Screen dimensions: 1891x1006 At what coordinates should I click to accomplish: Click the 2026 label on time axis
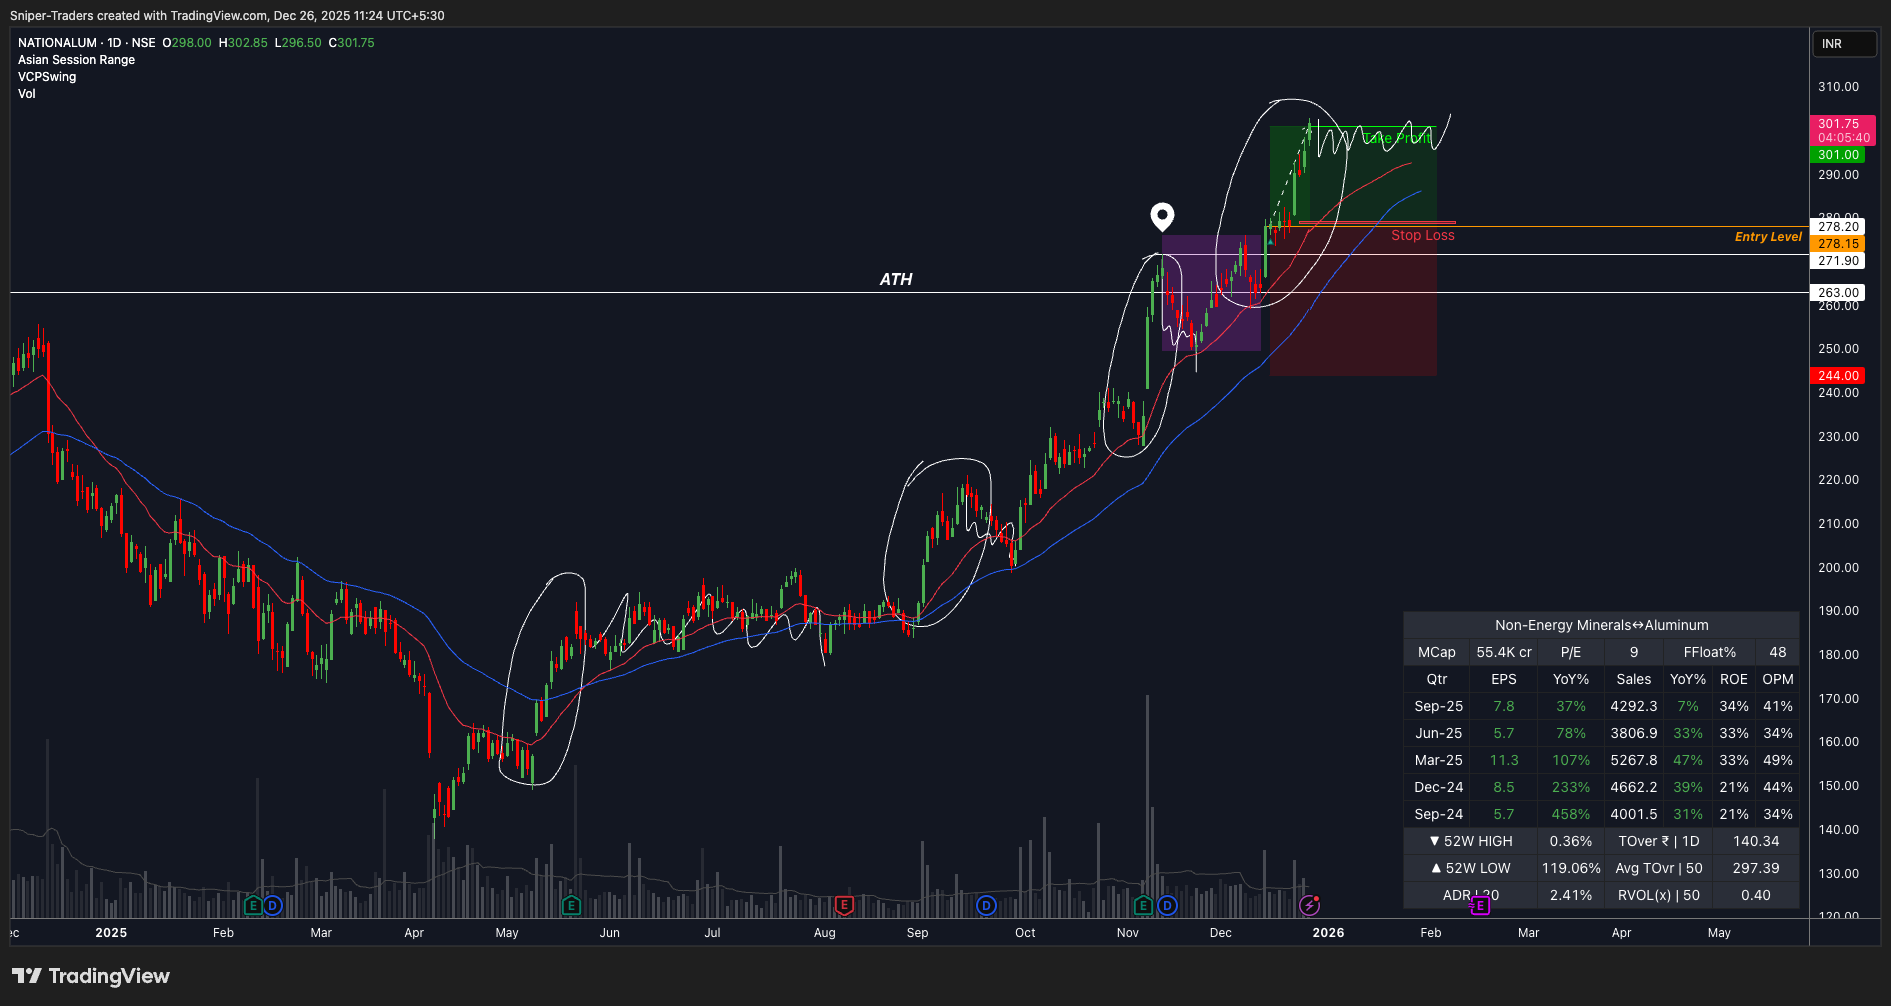pos(1328,933)
